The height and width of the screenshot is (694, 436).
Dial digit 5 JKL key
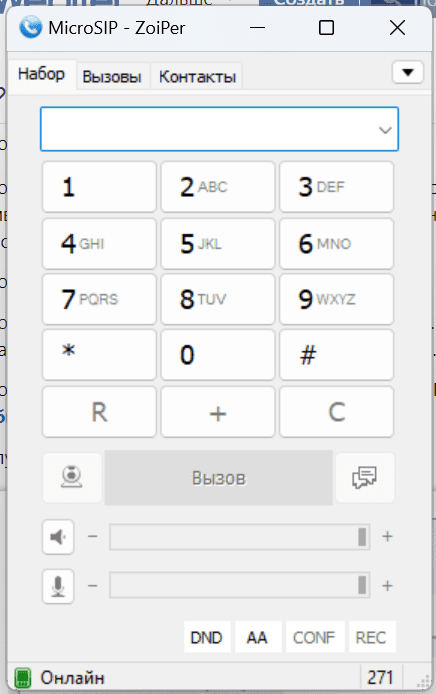pos(218,243)
